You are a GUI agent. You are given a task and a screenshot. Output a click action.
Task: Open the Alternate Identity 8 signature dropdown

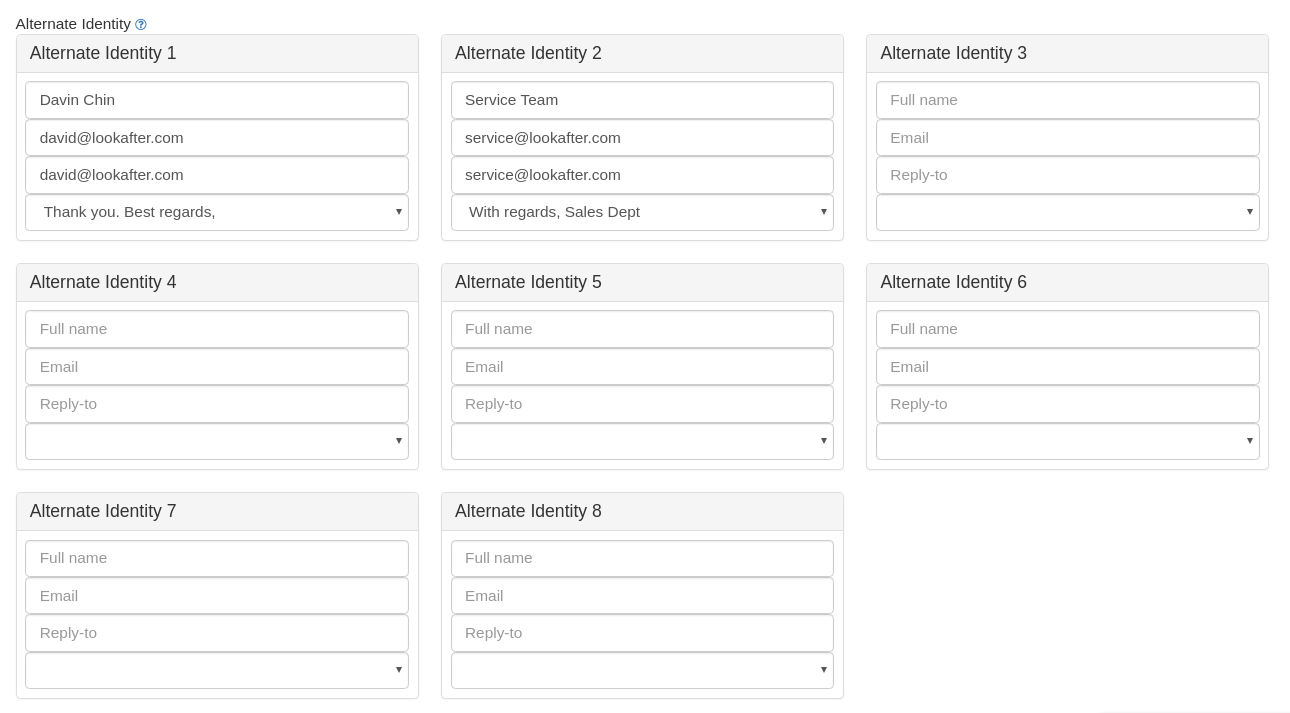tap(642, 670)
